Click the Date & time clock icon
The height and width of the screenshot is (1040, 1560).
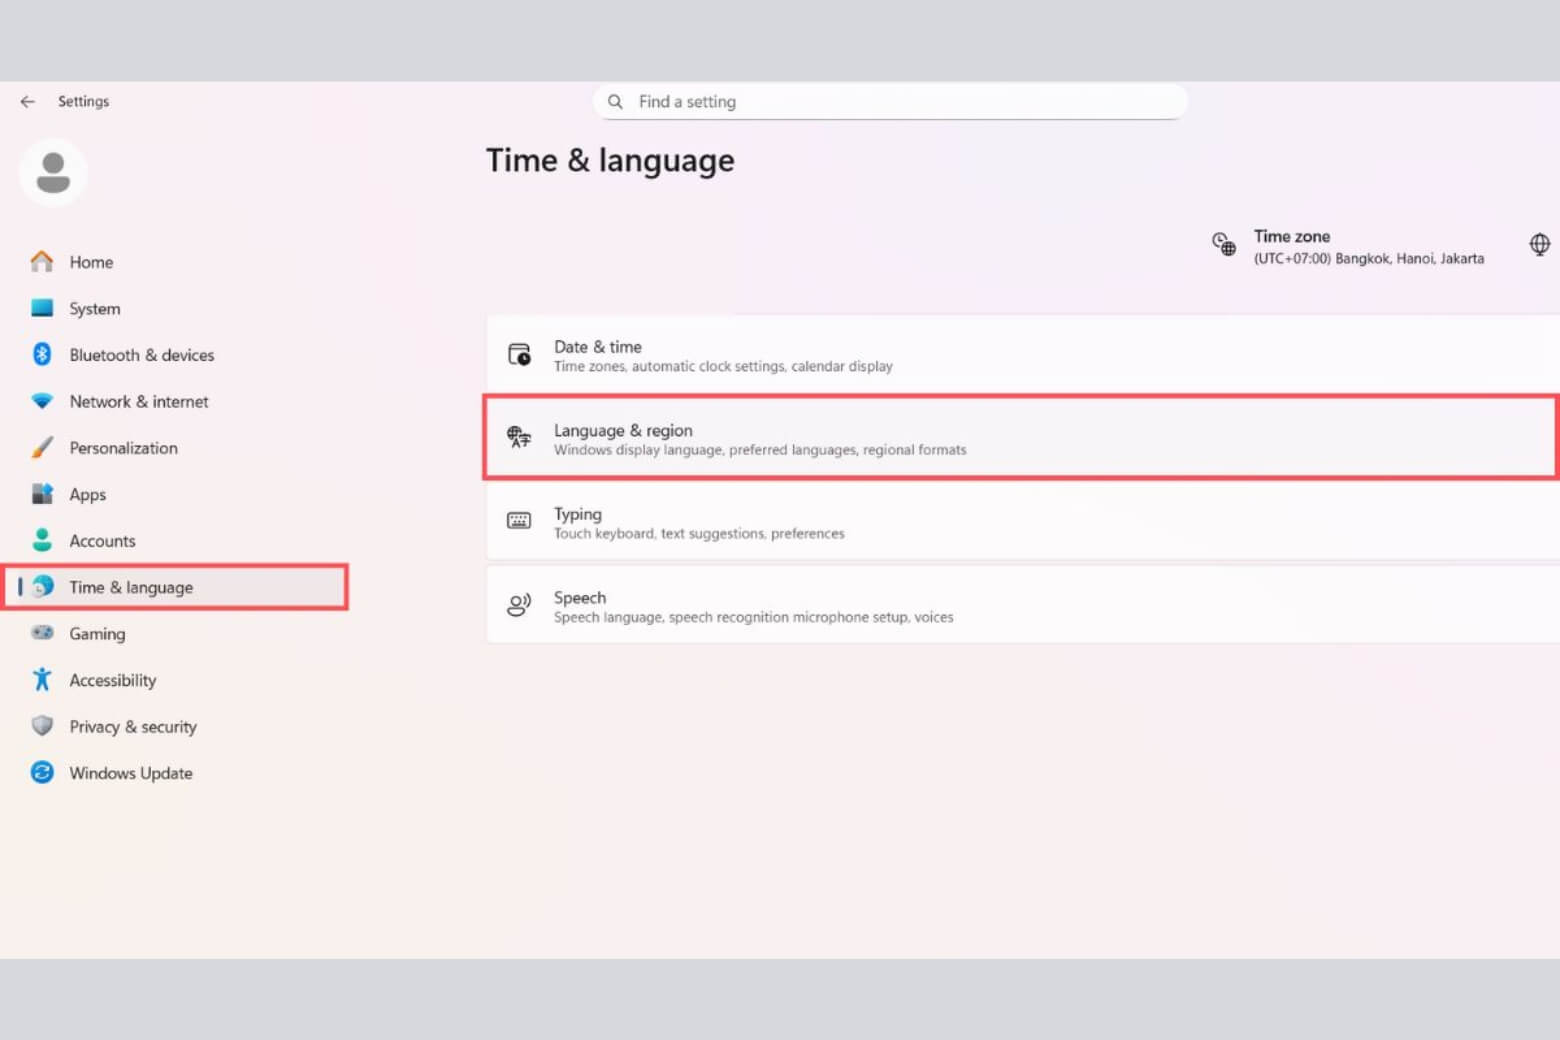[x=519, y=355]
